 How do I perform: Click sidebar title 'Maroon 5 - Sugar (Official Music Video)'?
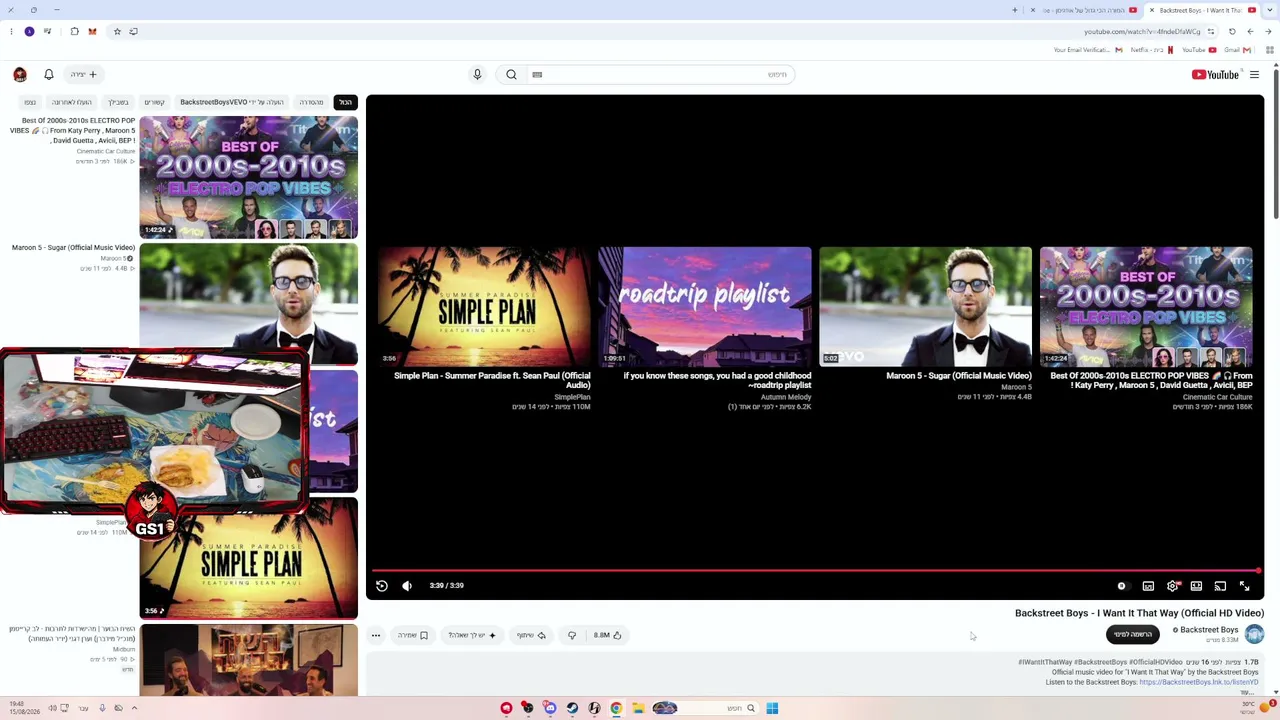pos(73,247)
